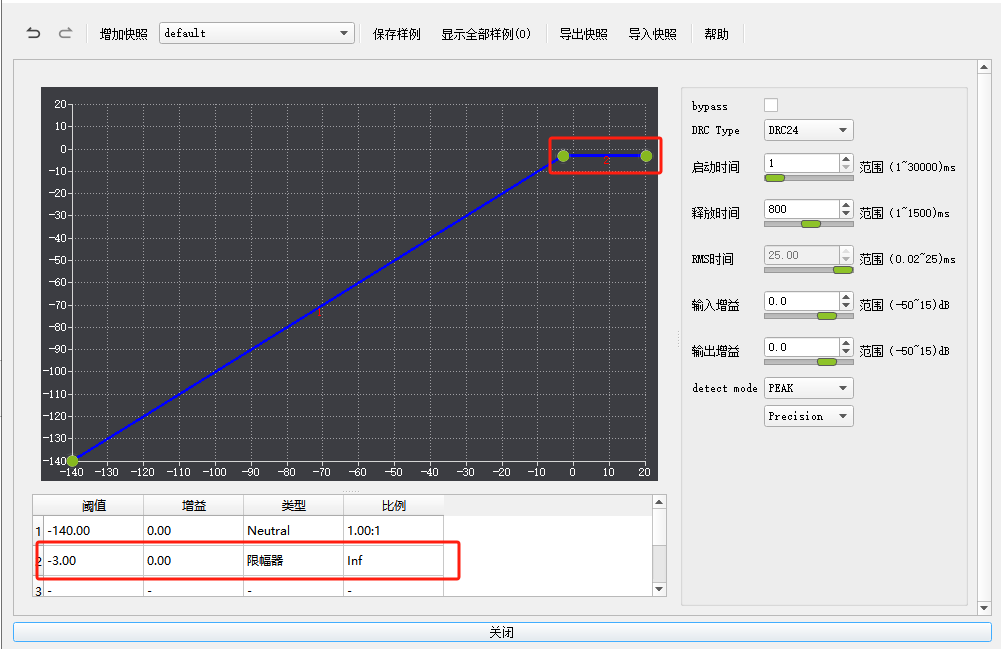Select the -3.00 threshold cell
This screenshot has width=1001, height=649.
coord(94,560)
